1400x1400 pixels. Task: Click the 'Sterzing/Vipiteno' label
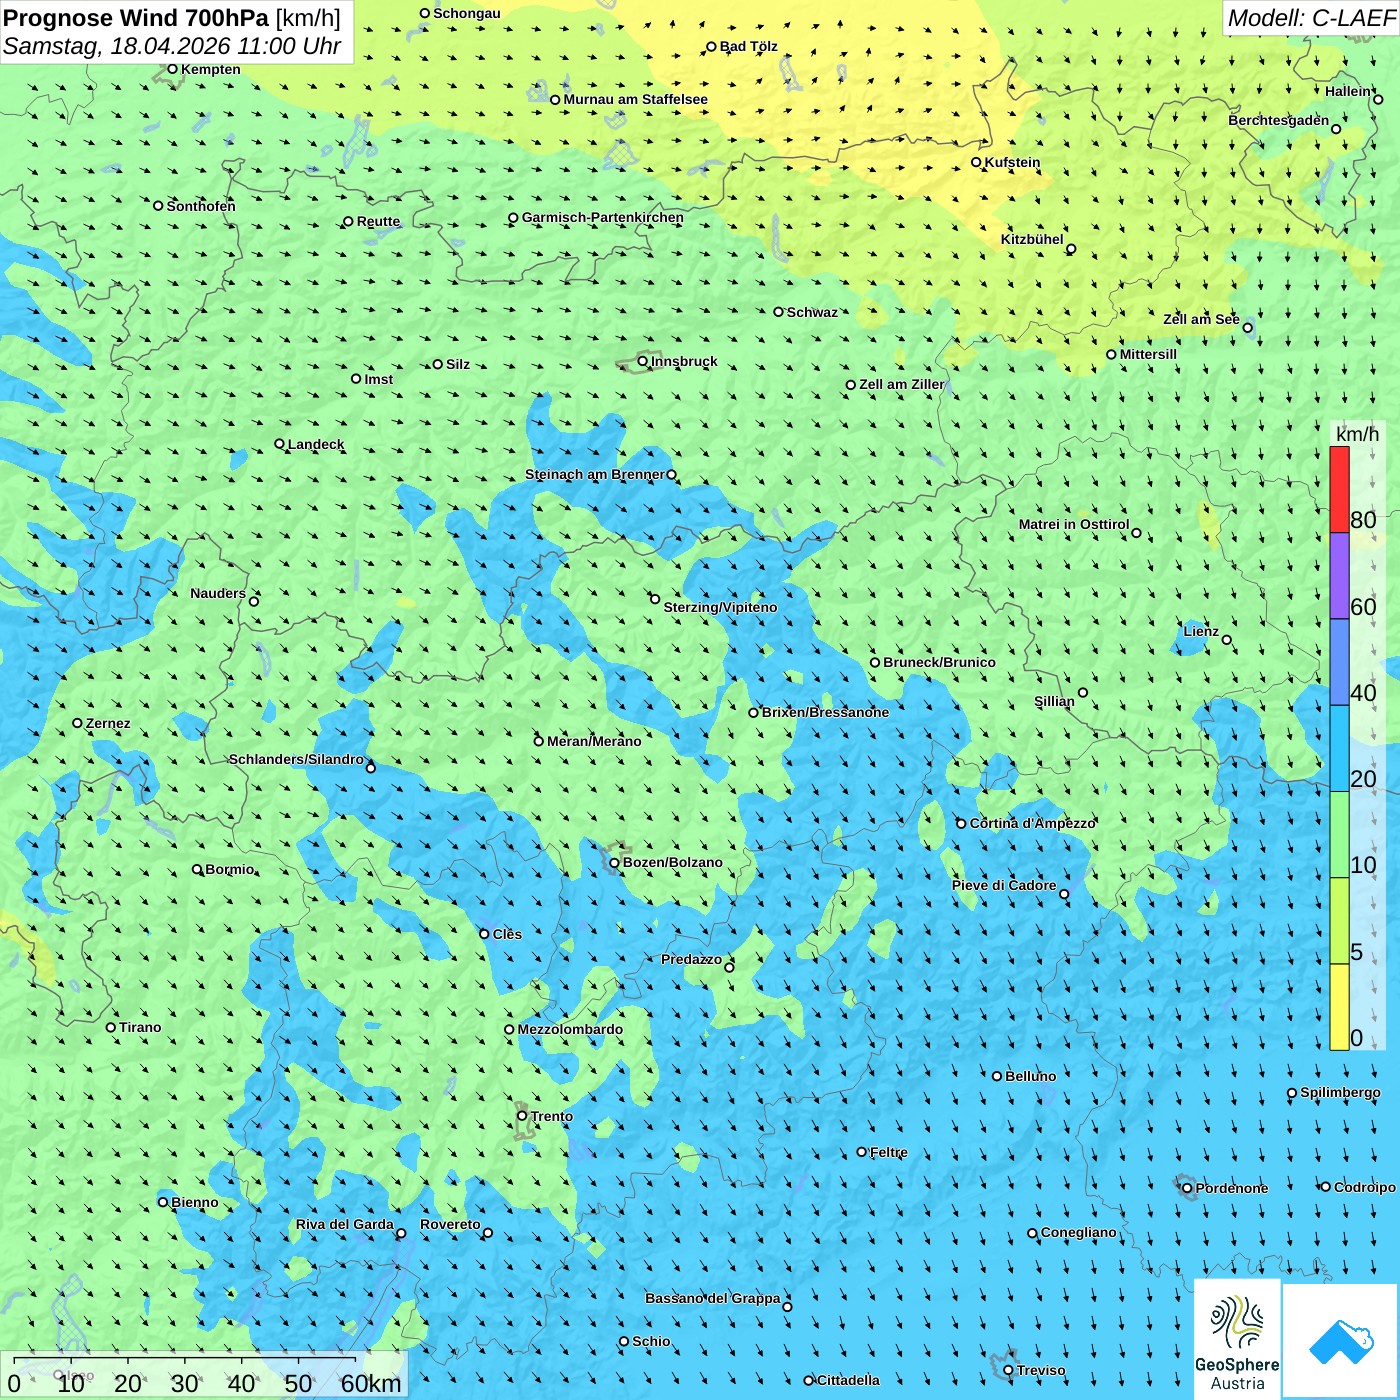(720, 607)
